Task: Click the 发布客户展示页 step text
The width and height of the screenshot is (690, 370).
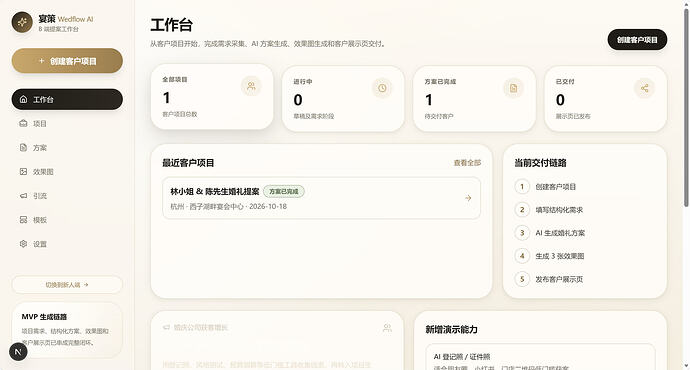Action: pyautogui.click(x=559, y=279)
